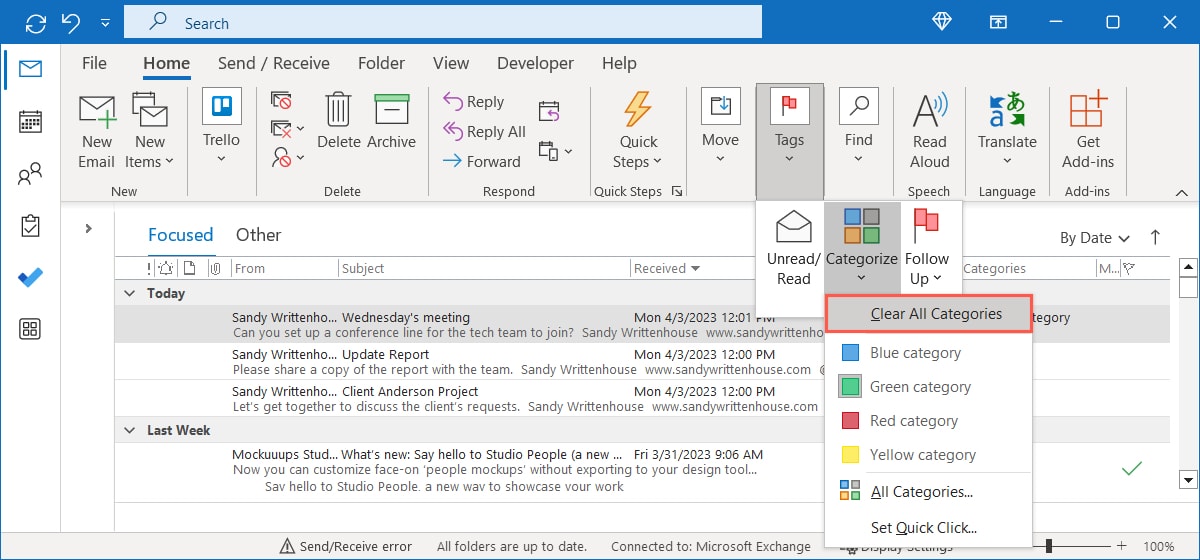Sort by the attachment paperclip column
Image resolution: width=1200 pixels, height=560 pixels.
pos(215,268)
